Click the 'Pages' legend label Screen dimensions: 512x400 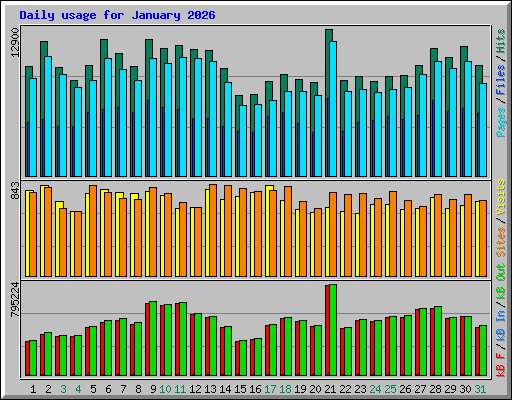(x=501, y=122)
